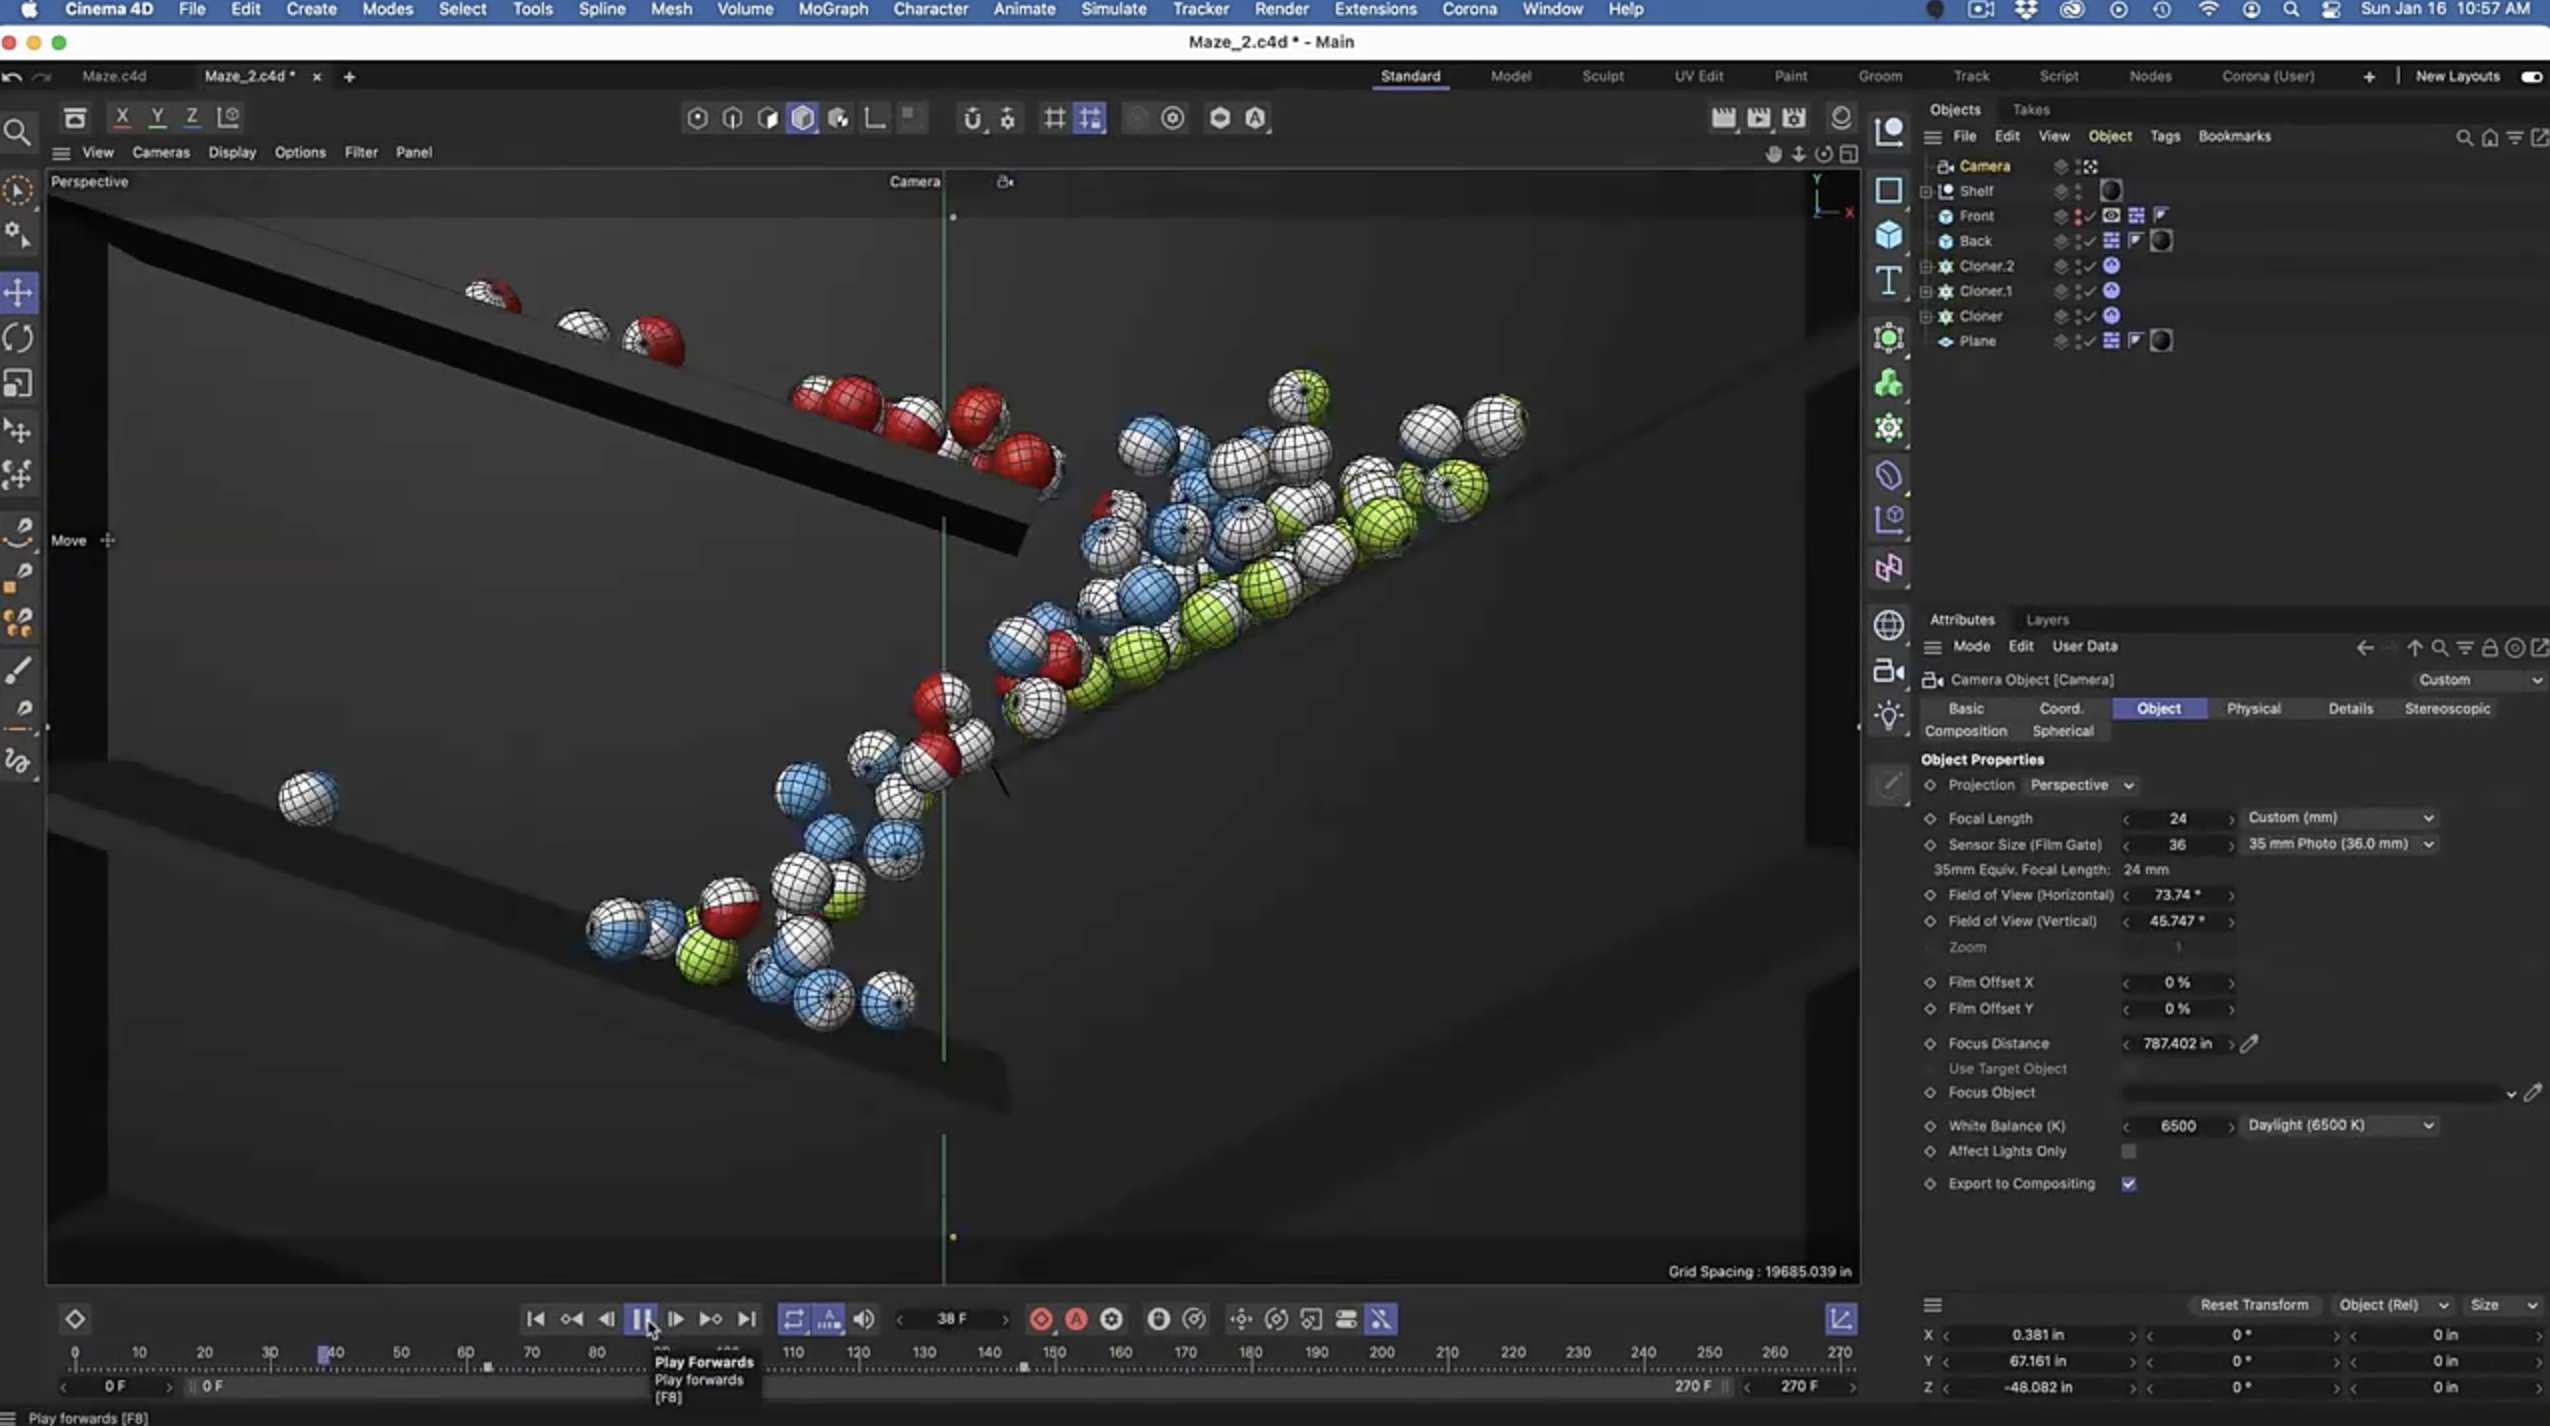Disable the Export to Compositing checkbox
Viewport: 2550px width, 1426px height.
click(x=2129, y=1184)
